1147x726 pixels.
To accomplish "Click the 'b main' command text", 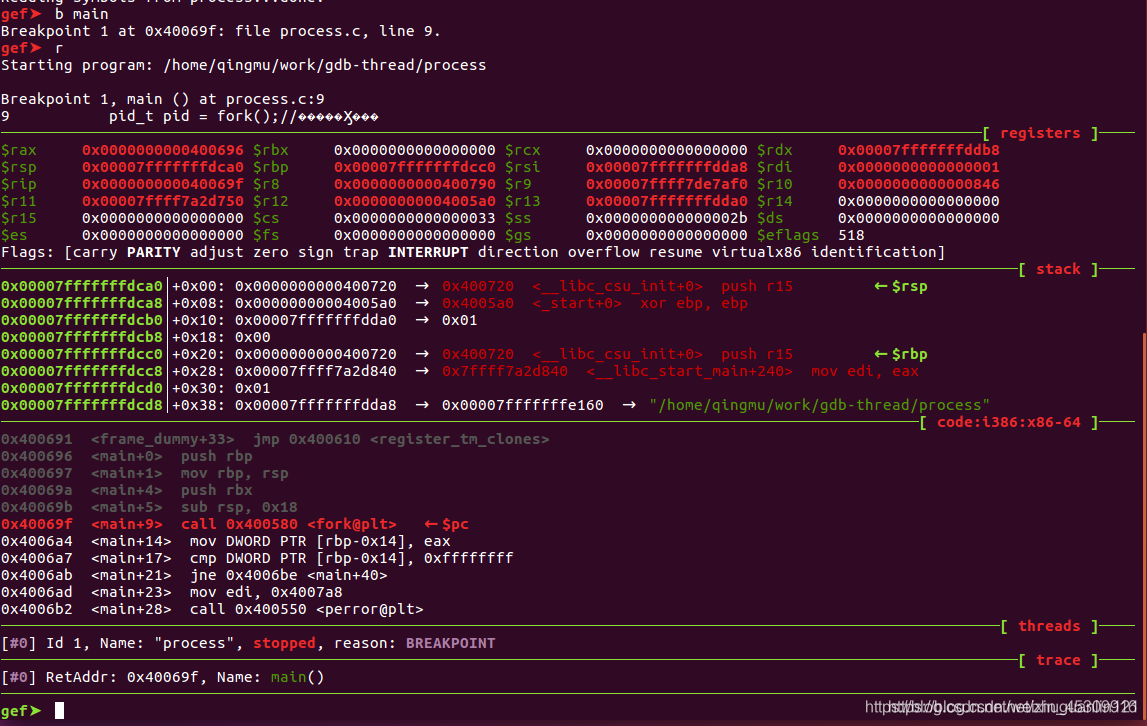I will [x=82, y=14].
